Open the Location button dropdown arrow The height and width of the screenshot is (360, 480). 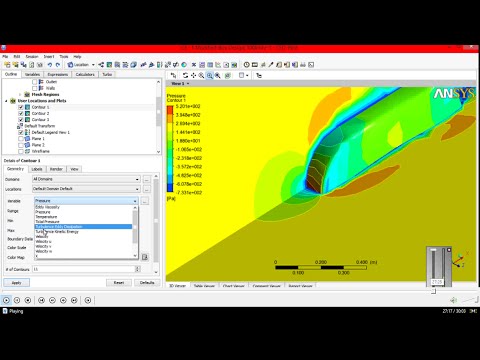[x=93, y=65]
